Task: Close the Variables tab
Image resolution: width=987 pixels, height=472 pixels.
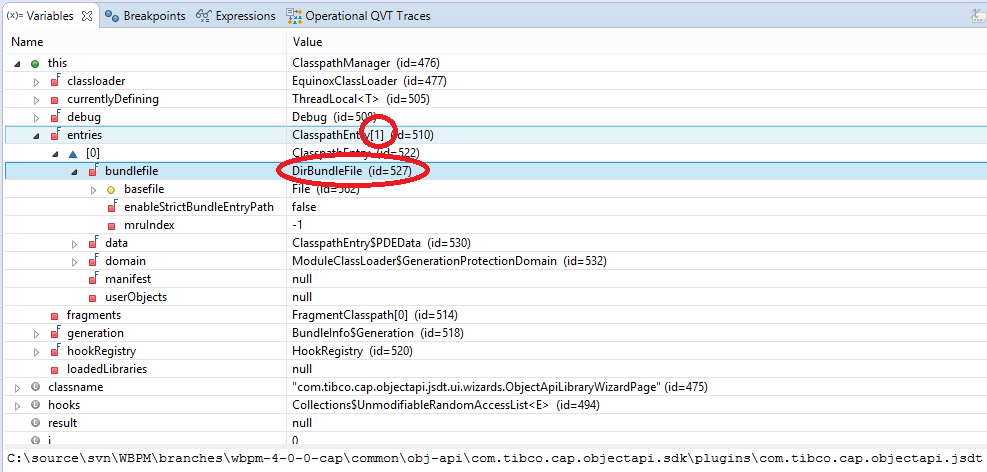Action: [87, 16]
